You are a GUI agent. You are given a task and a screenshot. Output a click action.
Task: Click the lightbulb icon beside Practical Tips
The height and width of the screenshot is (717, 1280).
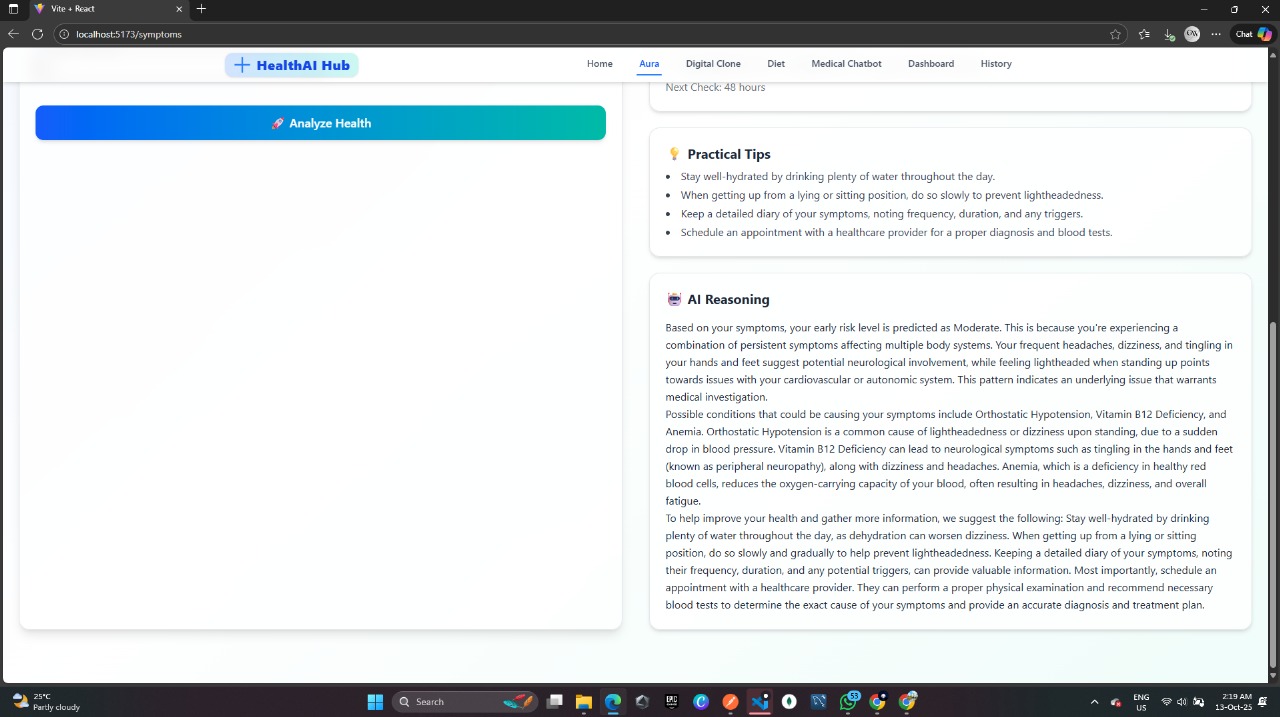[674, 154]
